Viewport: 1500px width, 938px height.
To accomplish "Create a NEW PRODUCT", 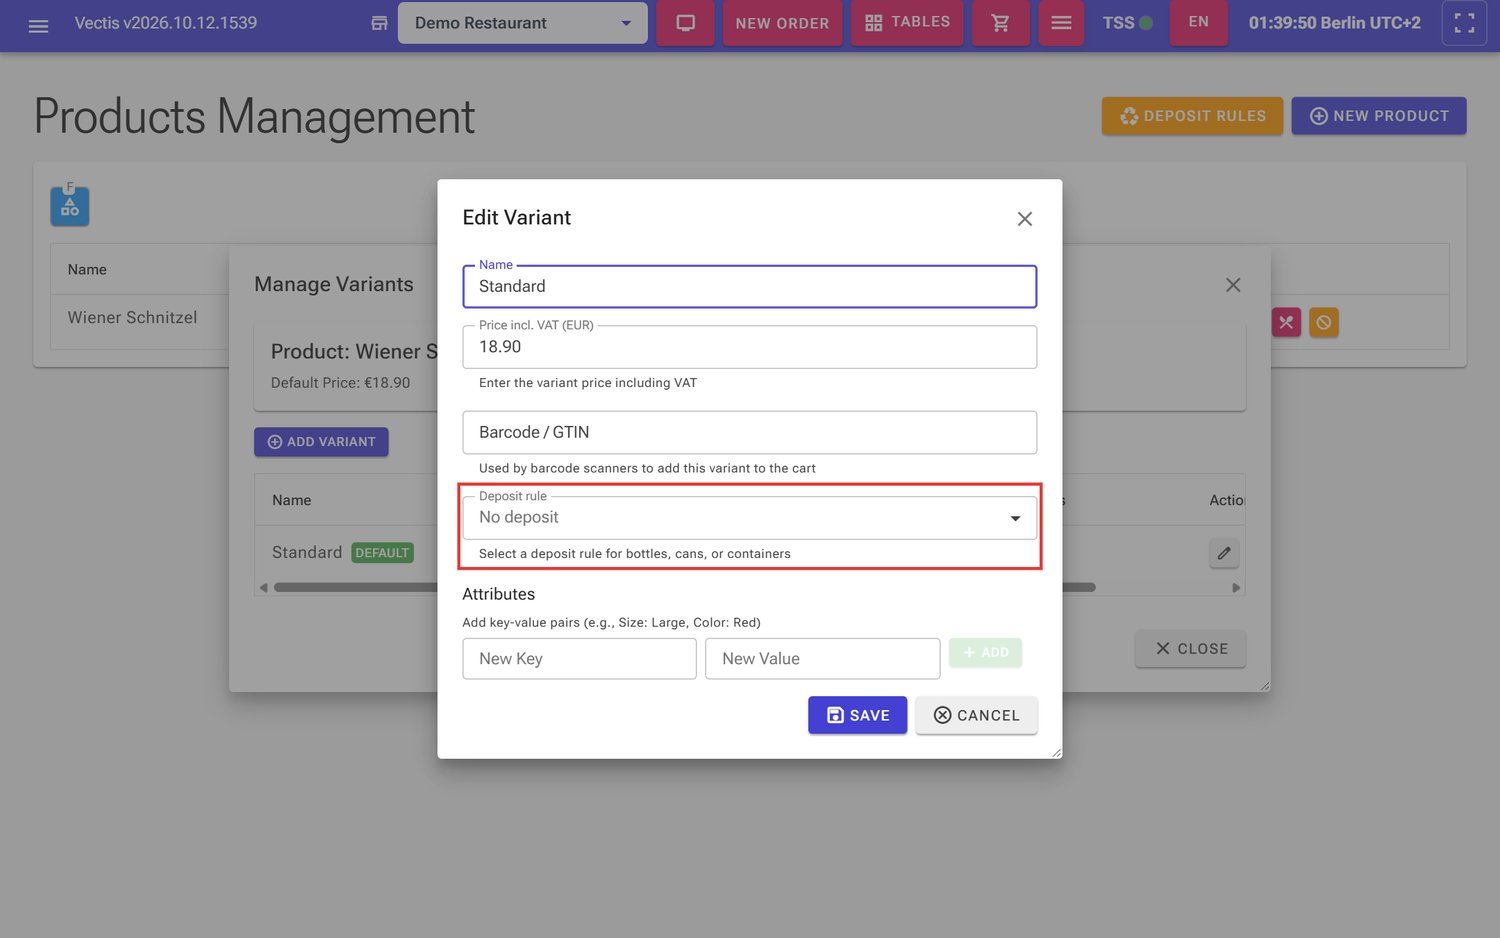I will (x=1379, y=116).
